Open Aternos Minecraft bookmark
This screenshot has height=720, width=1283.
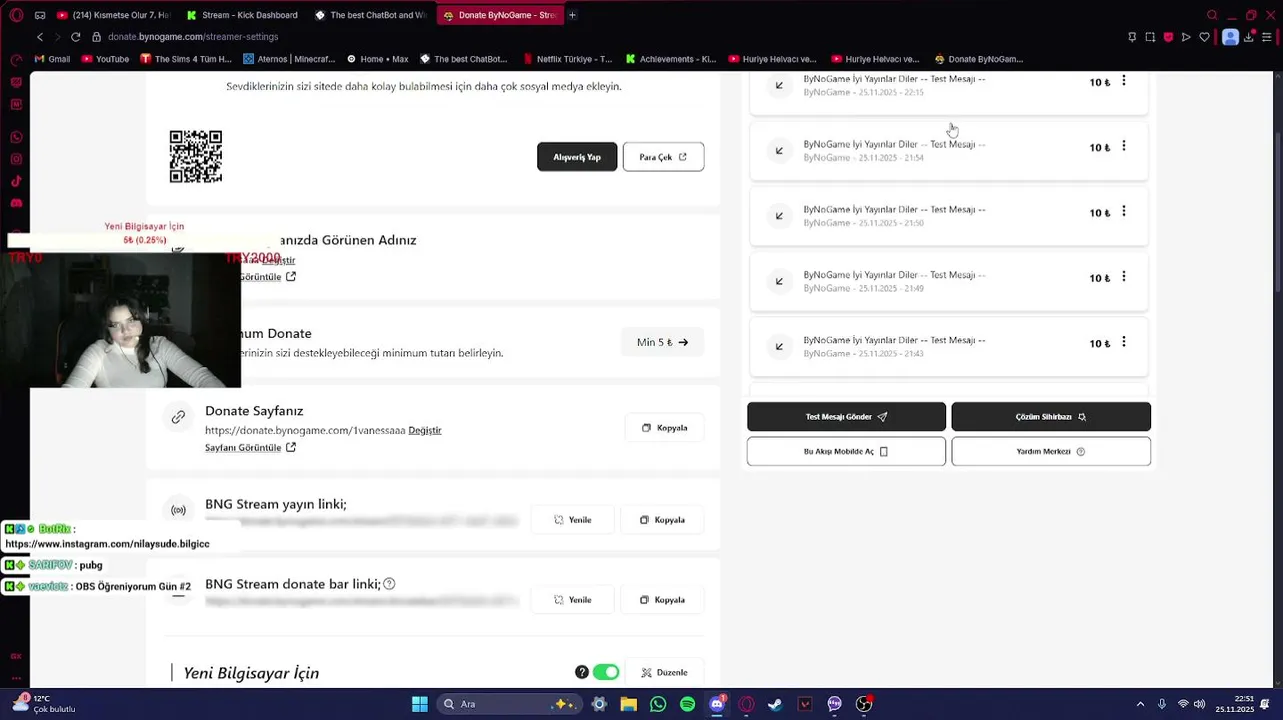pyautogui.click(x=289, y=59)
